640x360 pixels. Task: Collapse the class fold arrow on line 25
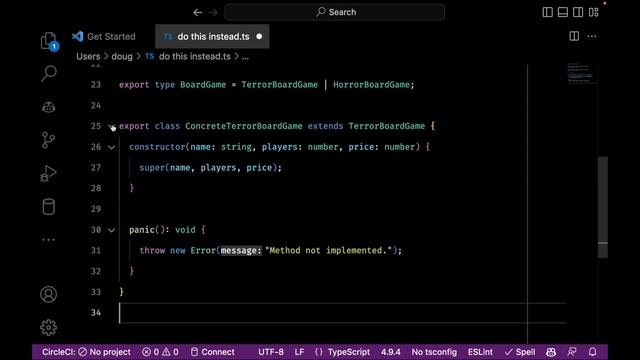pyautogui.click(x=111, y=127)
